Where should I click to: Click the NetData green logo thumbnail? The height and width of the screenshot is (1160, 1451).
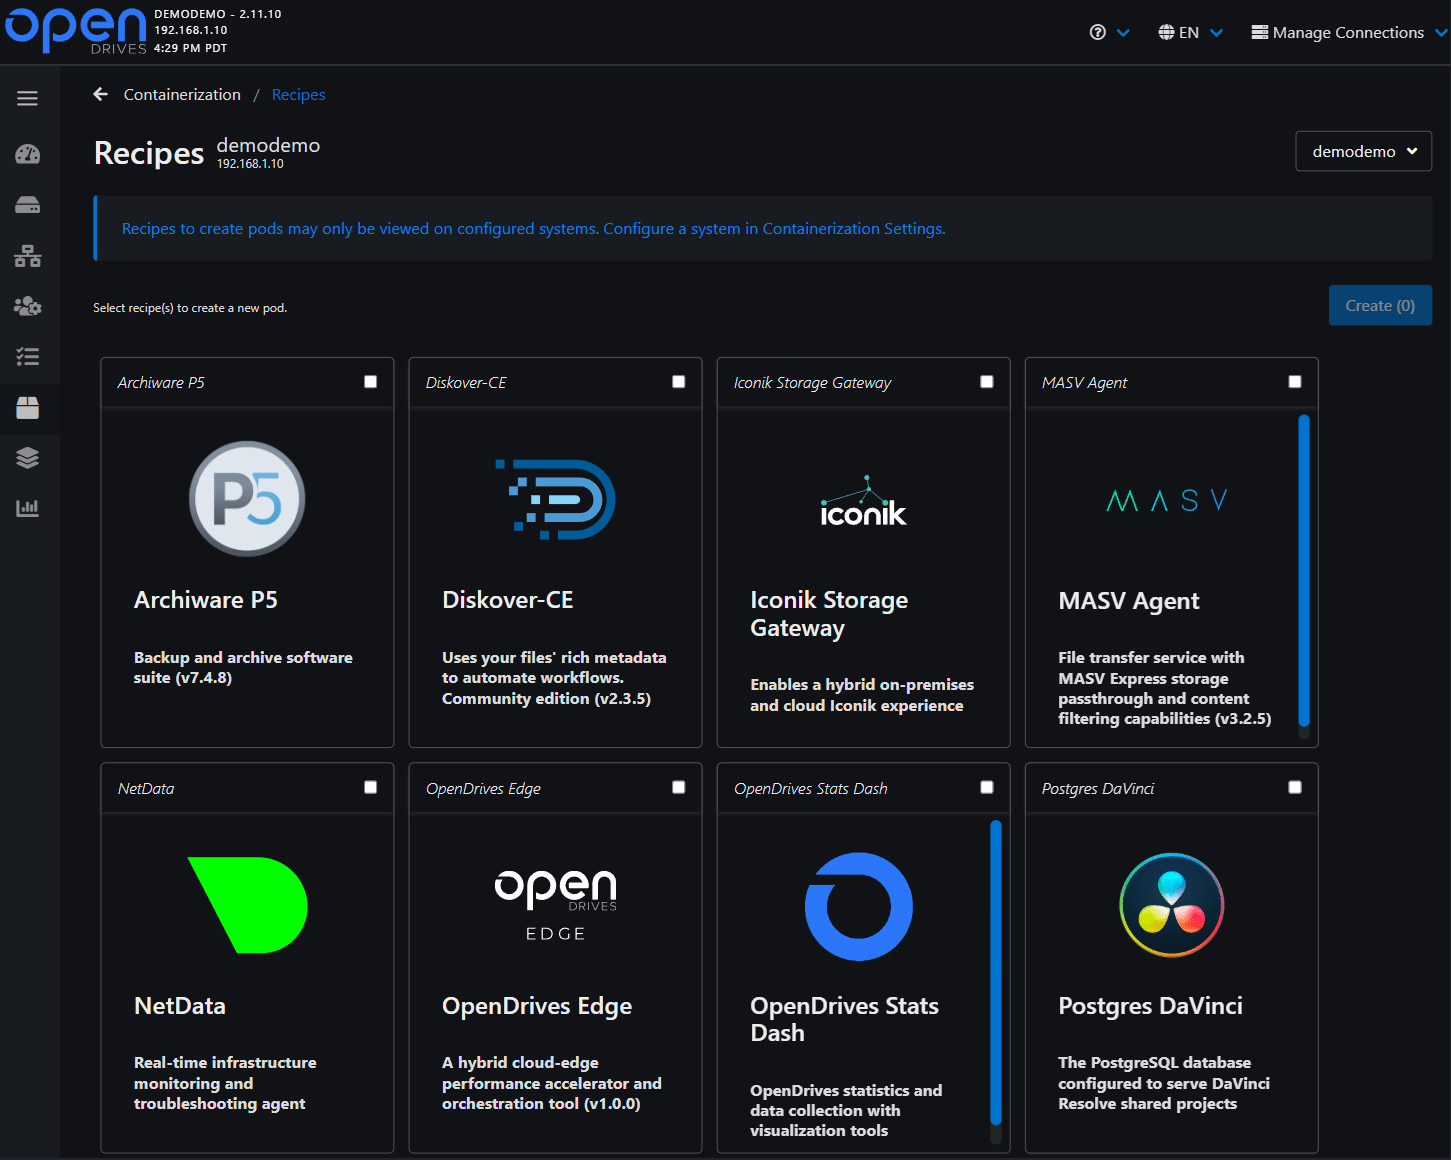[x=247, y=905]
